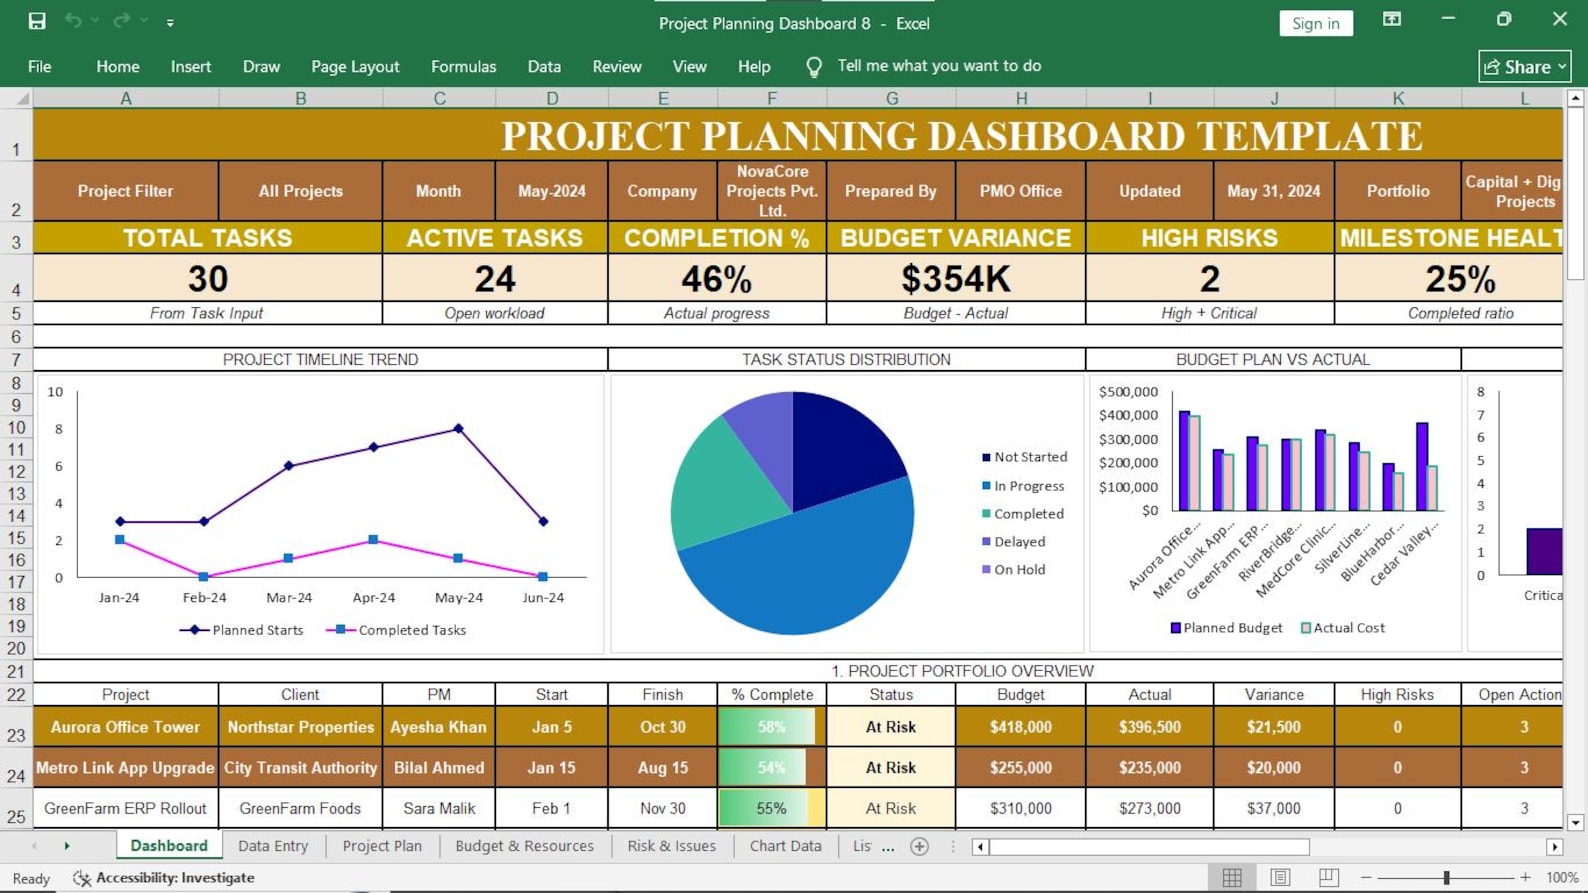Switch to the Risk & Issues sheet tab
The image size is (1588, 893).
671,846
